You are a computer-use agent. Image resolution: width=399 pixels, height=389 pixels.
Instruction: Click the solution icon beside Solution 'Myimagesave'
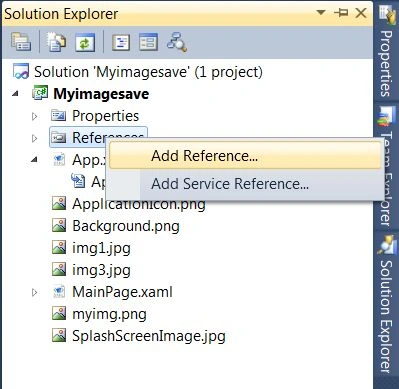tap(21, 71)
